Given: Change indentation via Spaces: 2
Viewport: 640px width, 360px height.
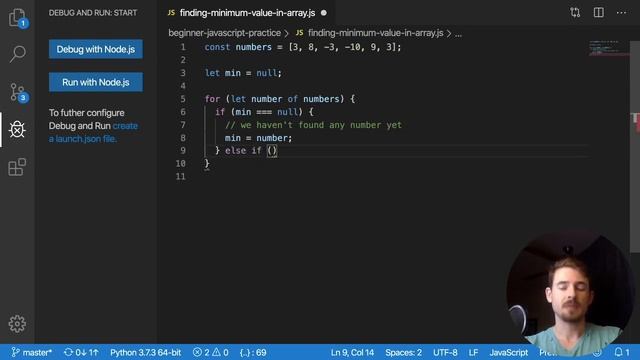Looking at the screenshot, I should click(x=403, y=352).
